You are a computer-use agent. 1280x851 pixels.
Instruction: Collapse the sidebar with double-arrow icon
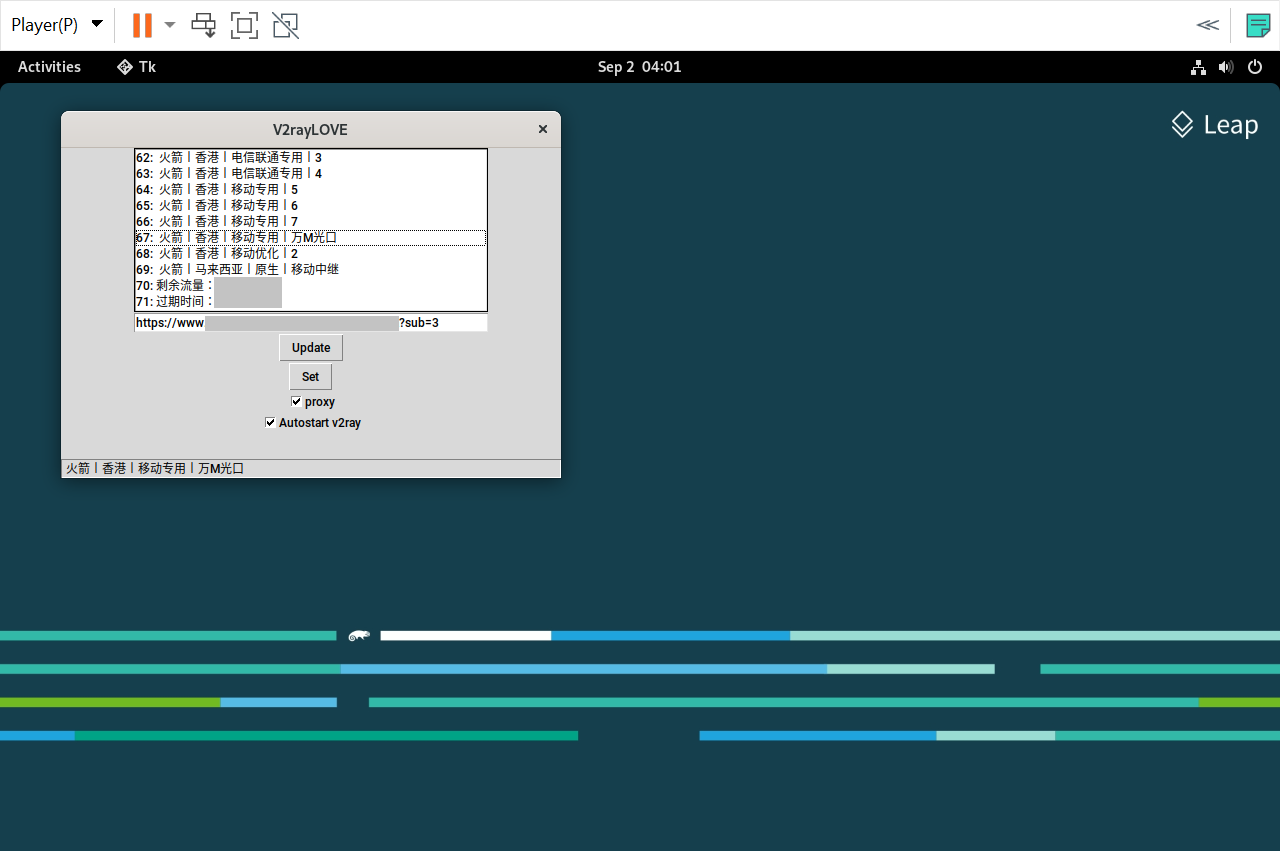coord(1207,25)
